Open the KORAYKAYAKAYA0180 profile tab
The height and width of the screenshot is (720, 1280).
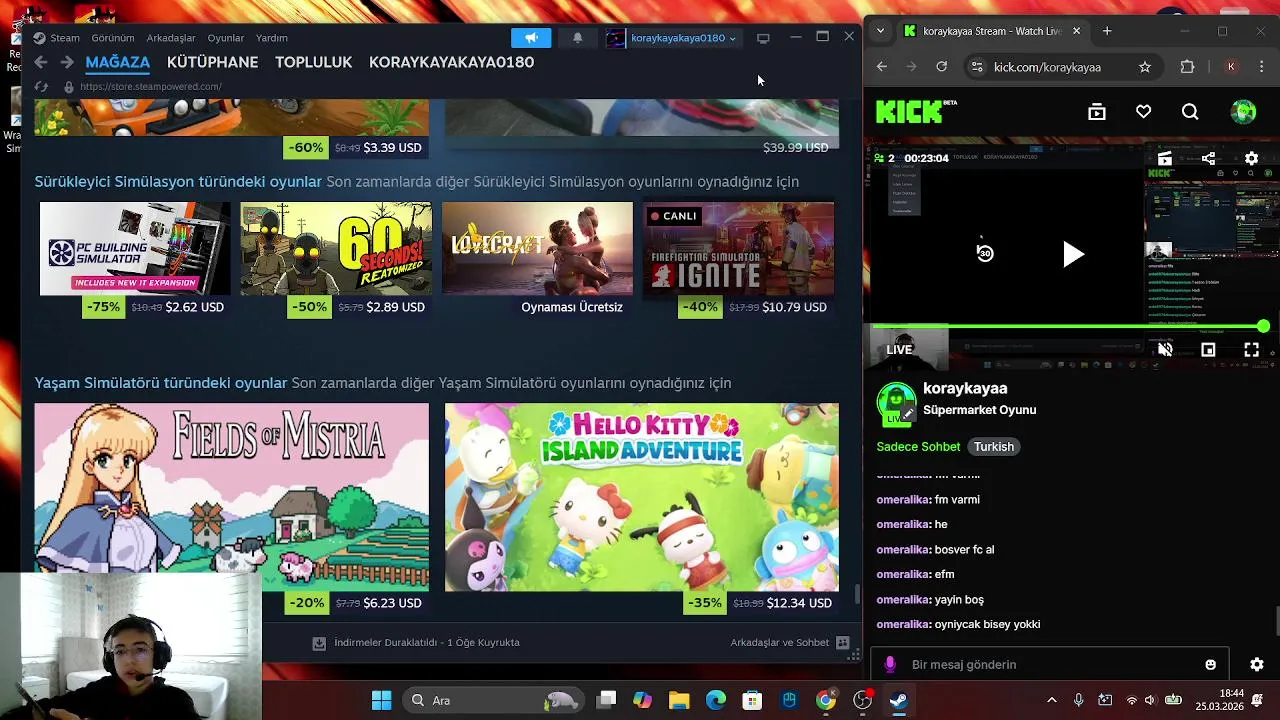451,62
